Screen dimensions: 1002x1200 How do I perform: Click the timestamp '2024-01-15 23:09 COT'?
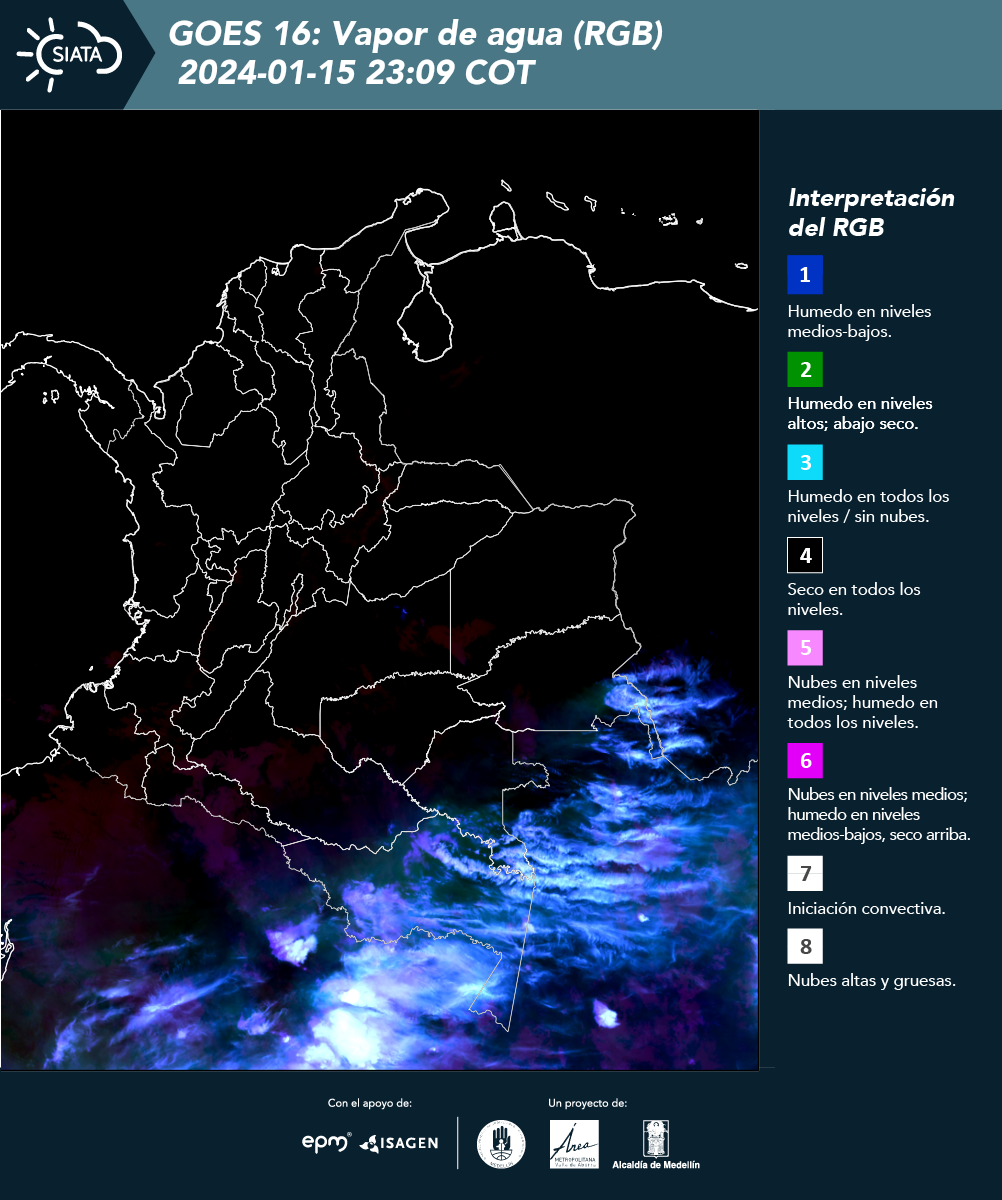[x=357, y=72]
